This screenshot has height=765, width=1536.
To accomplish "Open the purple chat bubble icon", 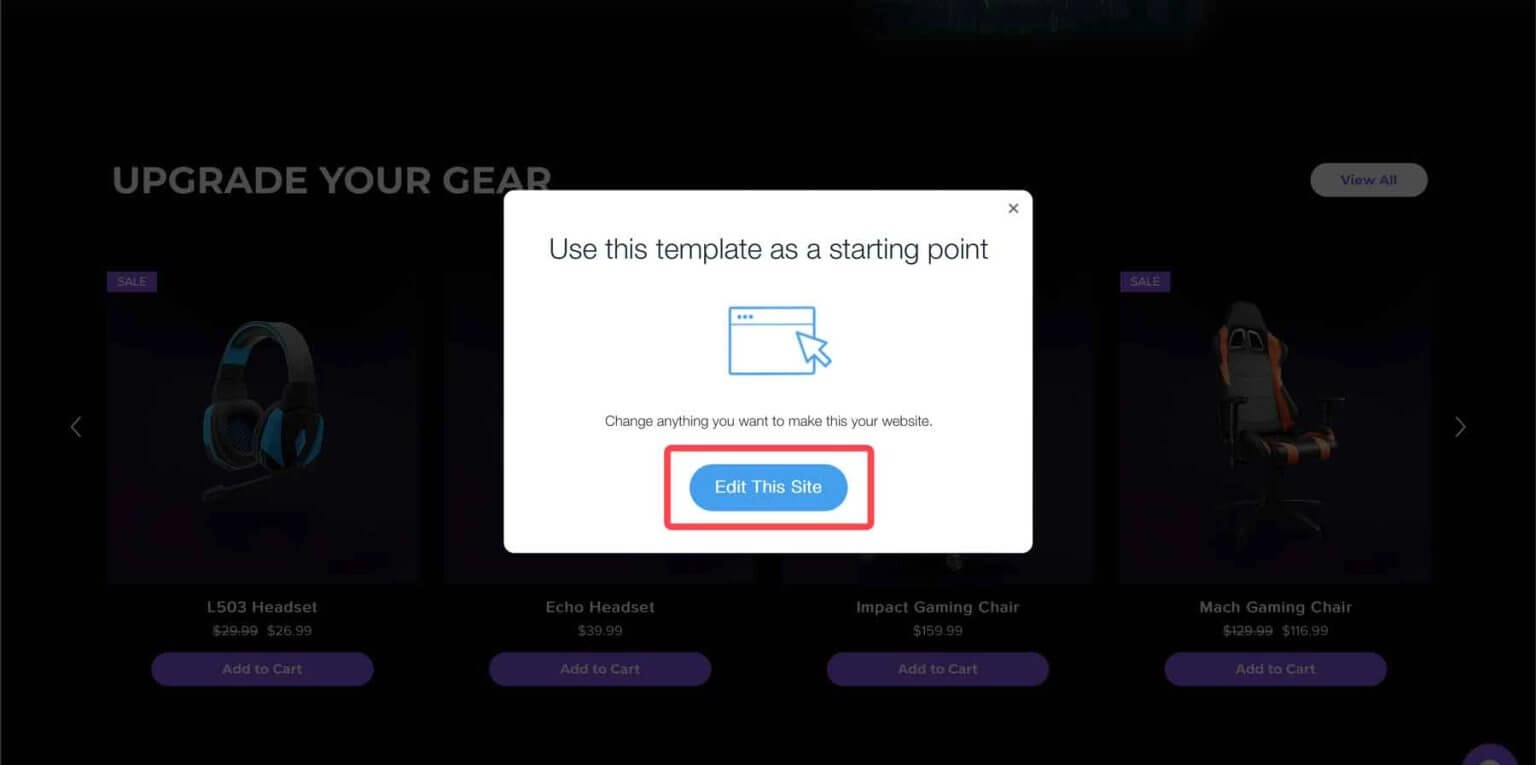I will tap(1490, 757).
